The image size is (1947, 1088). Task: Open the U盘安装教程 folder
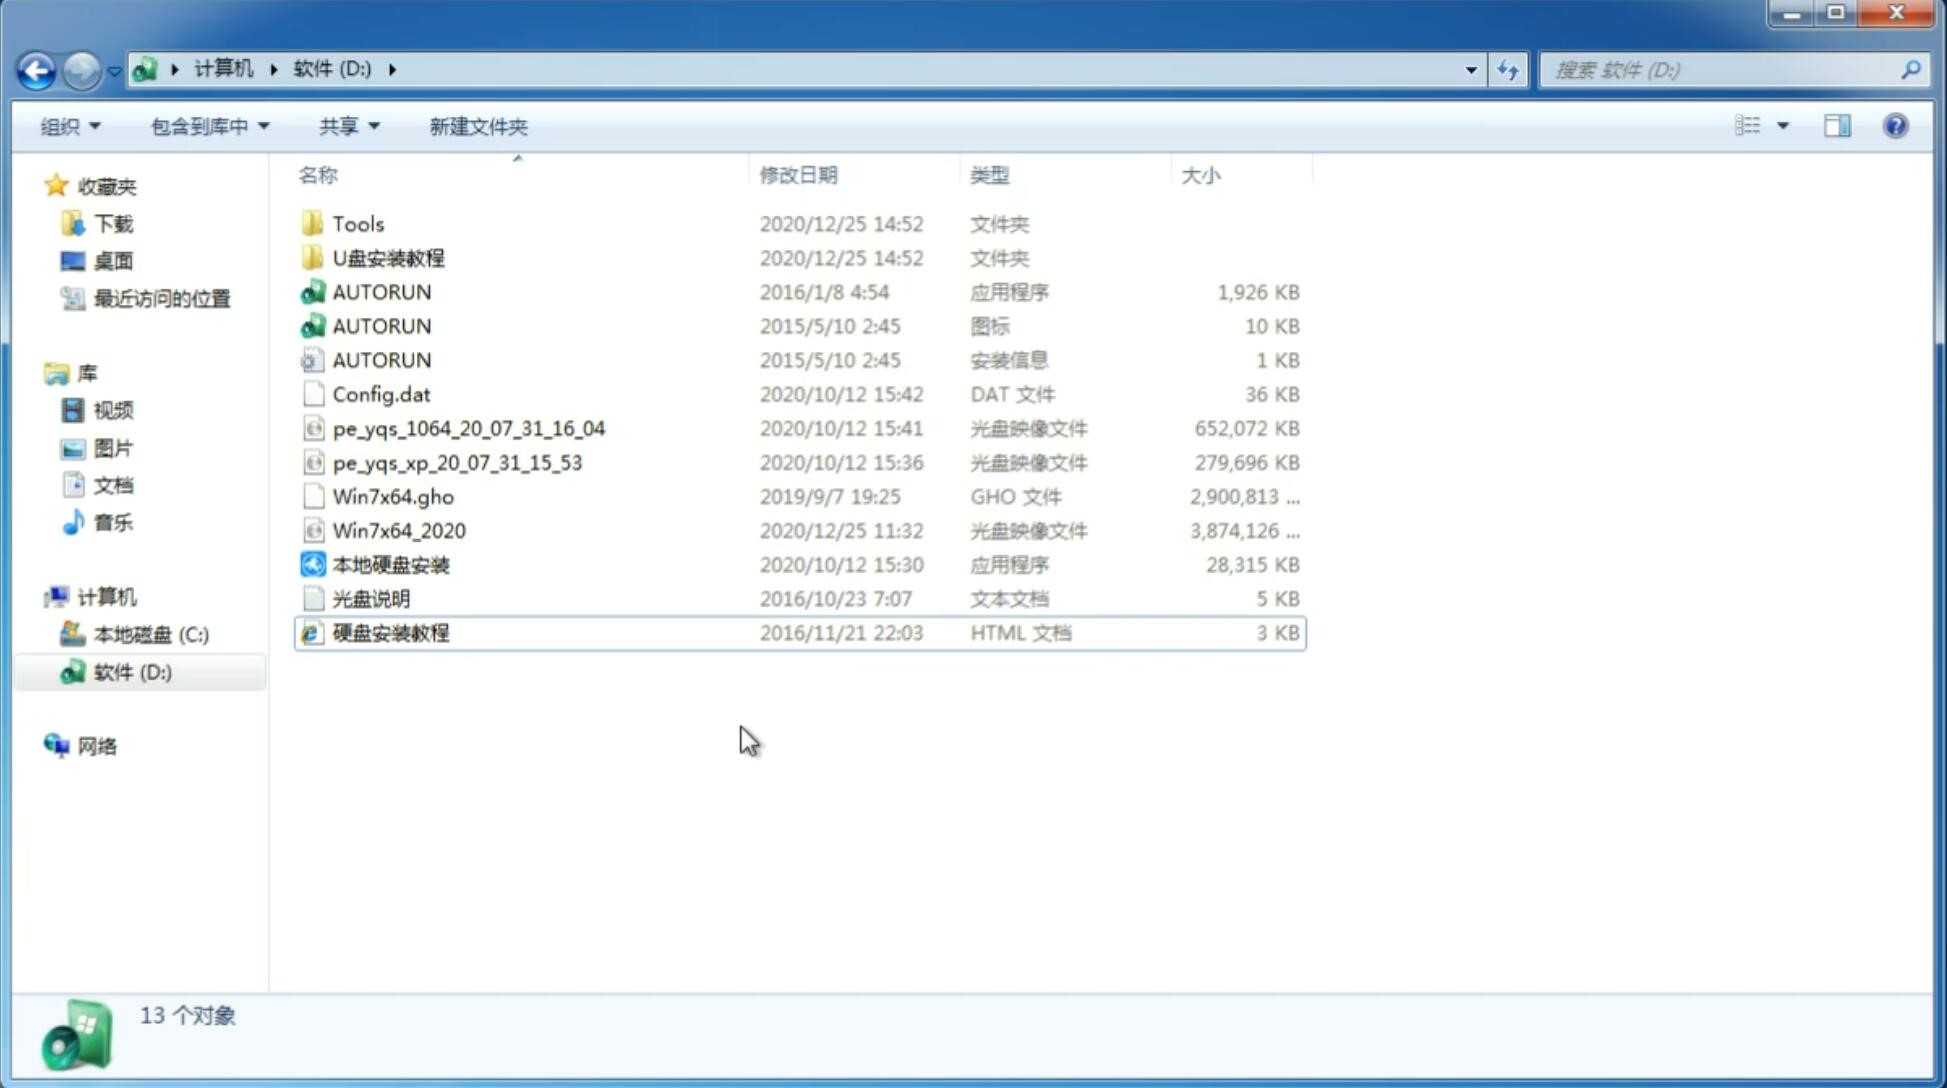pyautogui.click(x=388, y=257)
